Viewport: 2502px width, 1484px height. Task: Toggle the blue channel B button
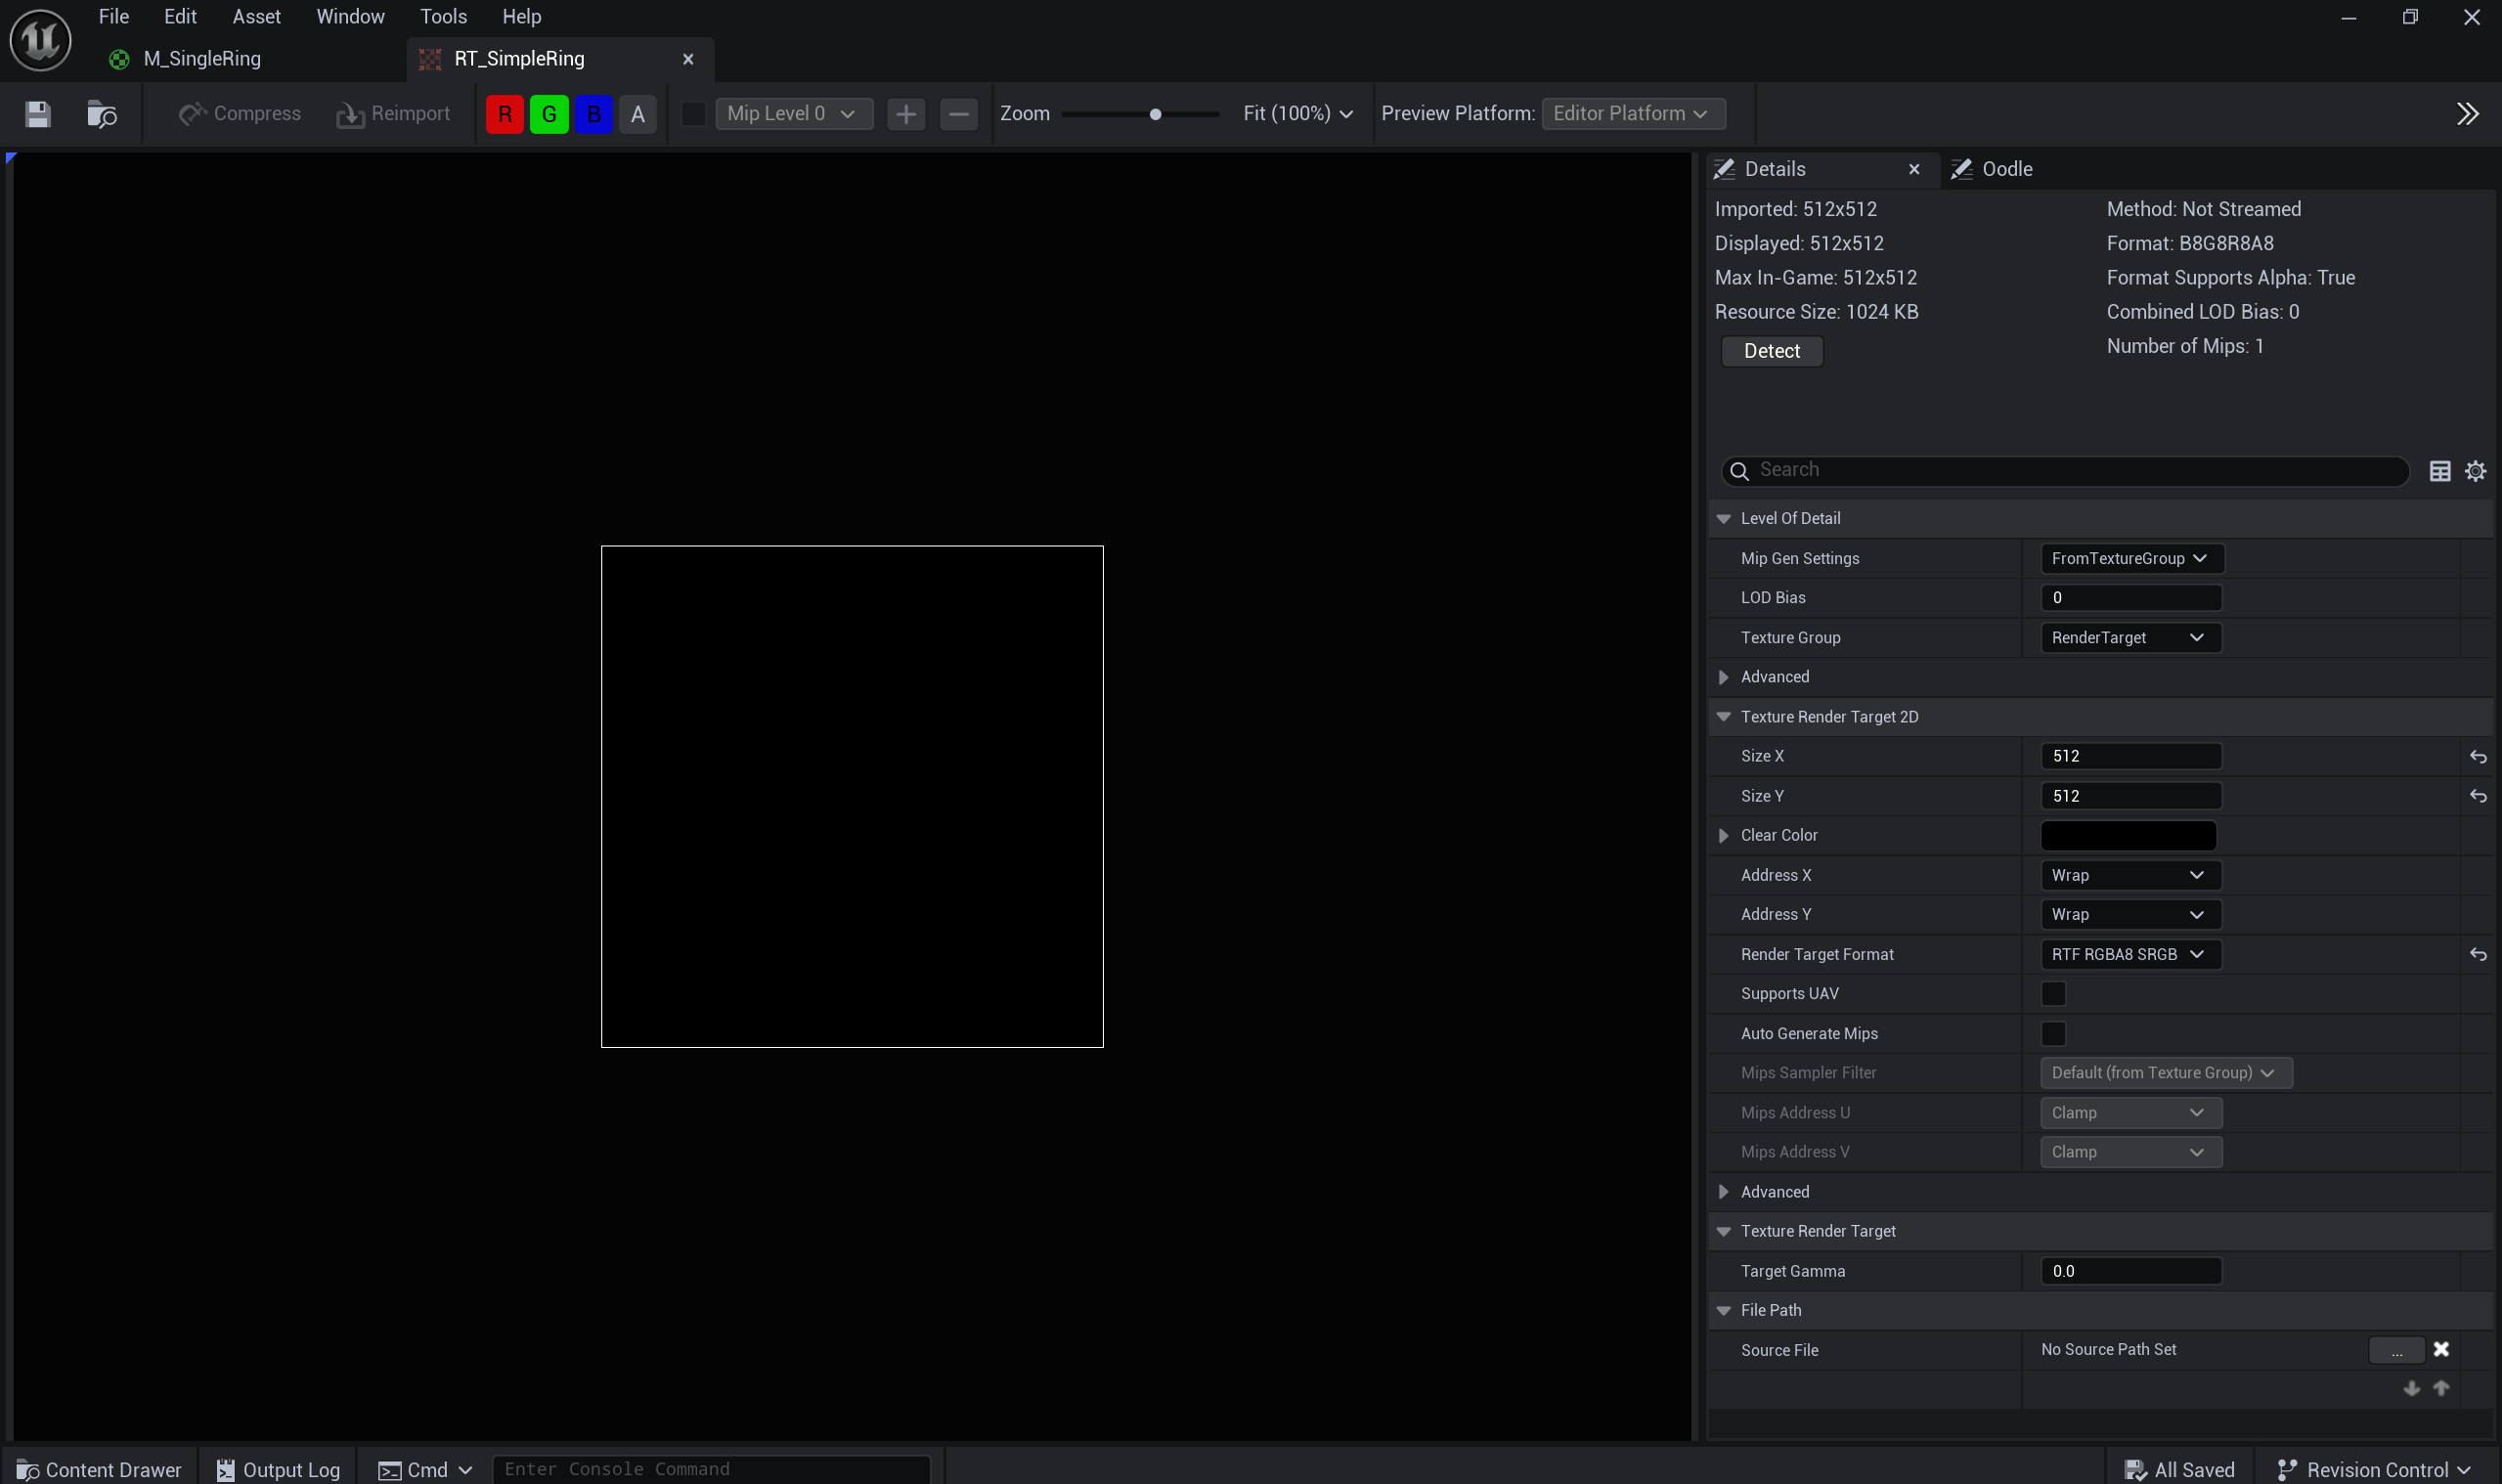click(593, 114)
